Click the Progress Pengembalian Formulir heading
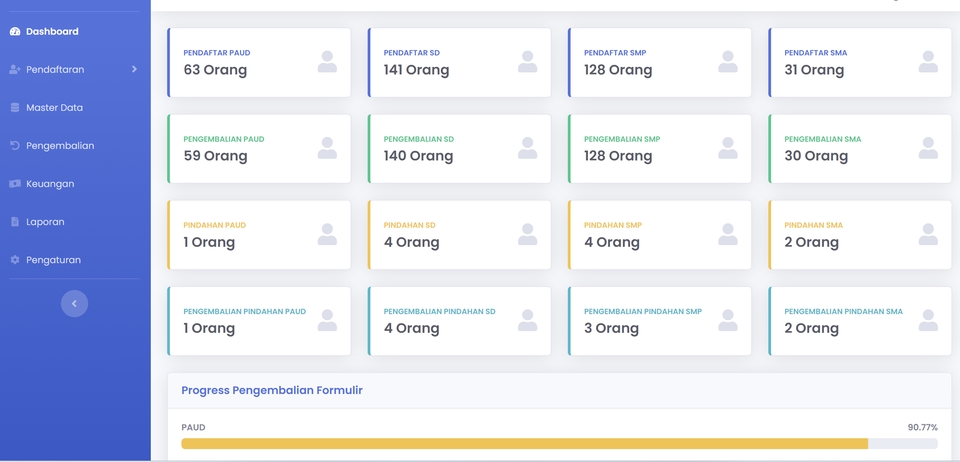 [272, 390]
